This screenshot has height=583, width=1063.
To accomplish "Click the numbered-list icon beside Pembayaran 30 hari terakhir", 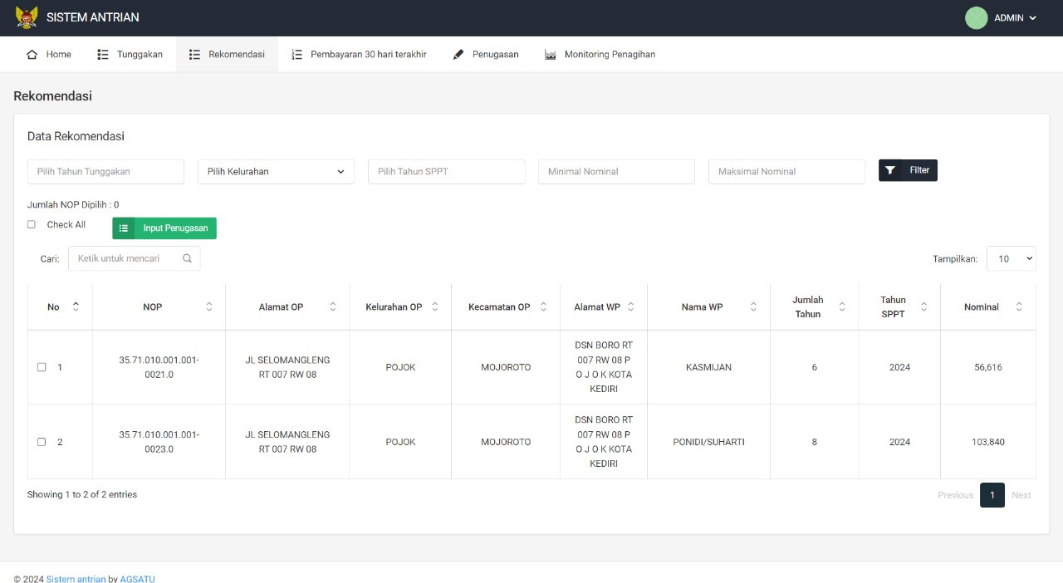I will 297,54.
